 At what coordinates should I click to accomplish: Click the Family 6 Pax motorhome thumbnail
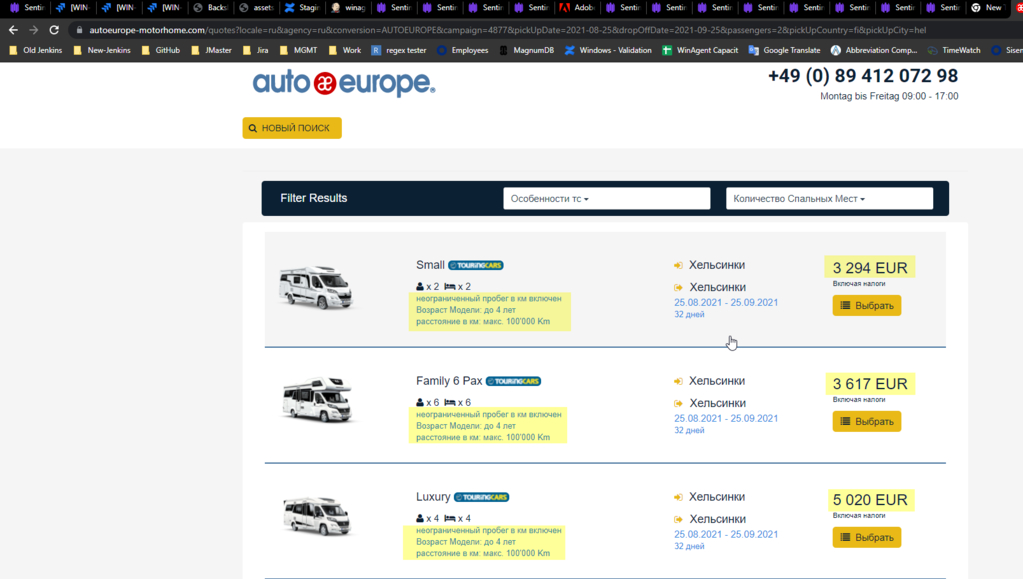pyautogui.click(x=317, y=399)
